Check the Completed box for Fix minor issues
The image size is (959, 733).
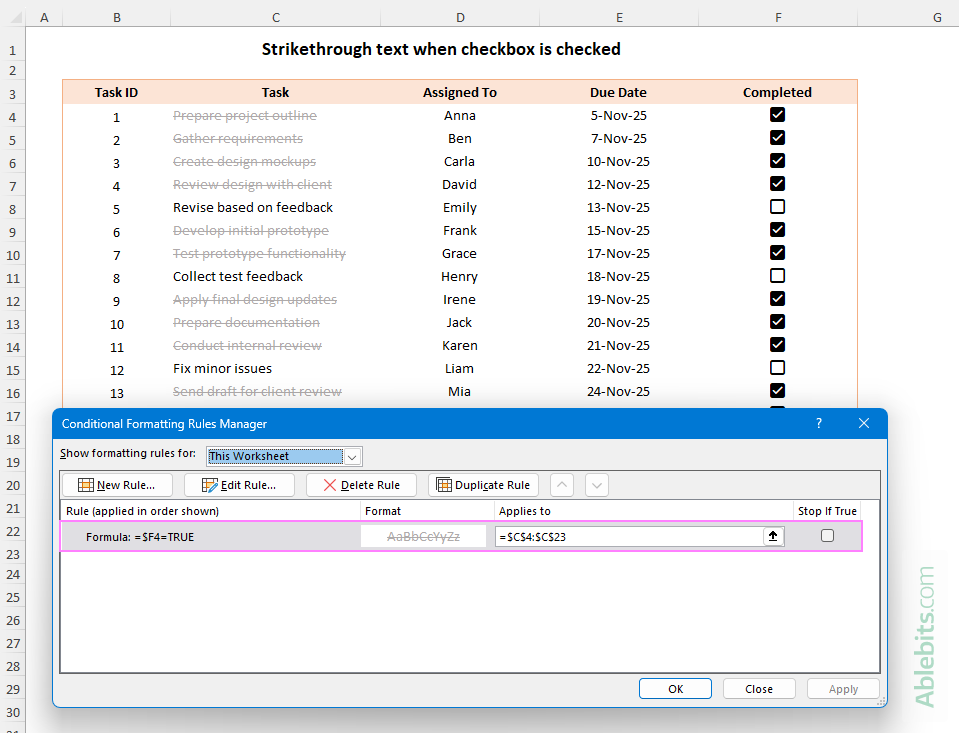(777, 367)
